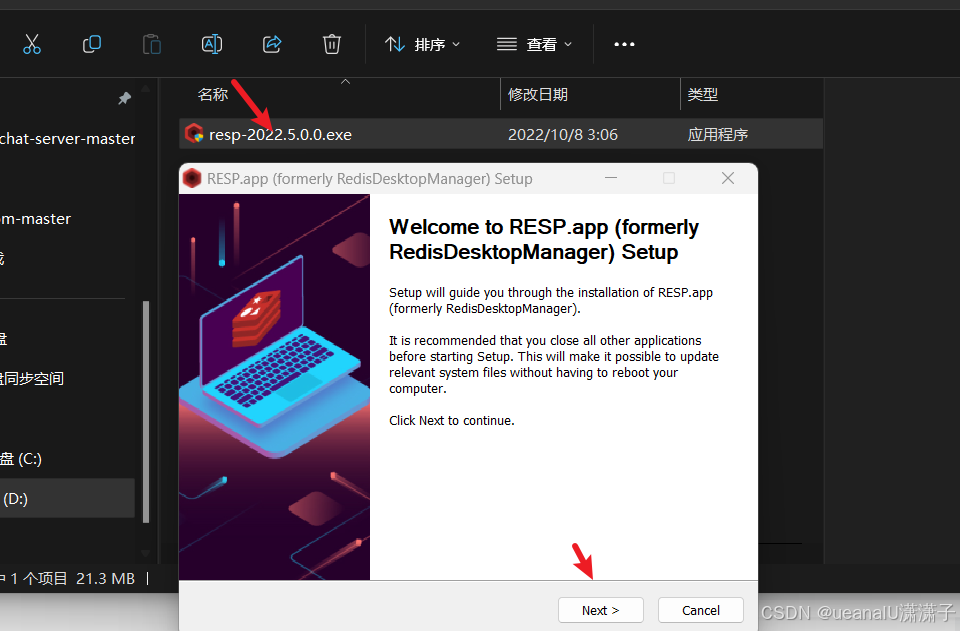Click the Copy icon in Explorer toolbar
This screenshot has height=631, width=960.
pos(92,44)
